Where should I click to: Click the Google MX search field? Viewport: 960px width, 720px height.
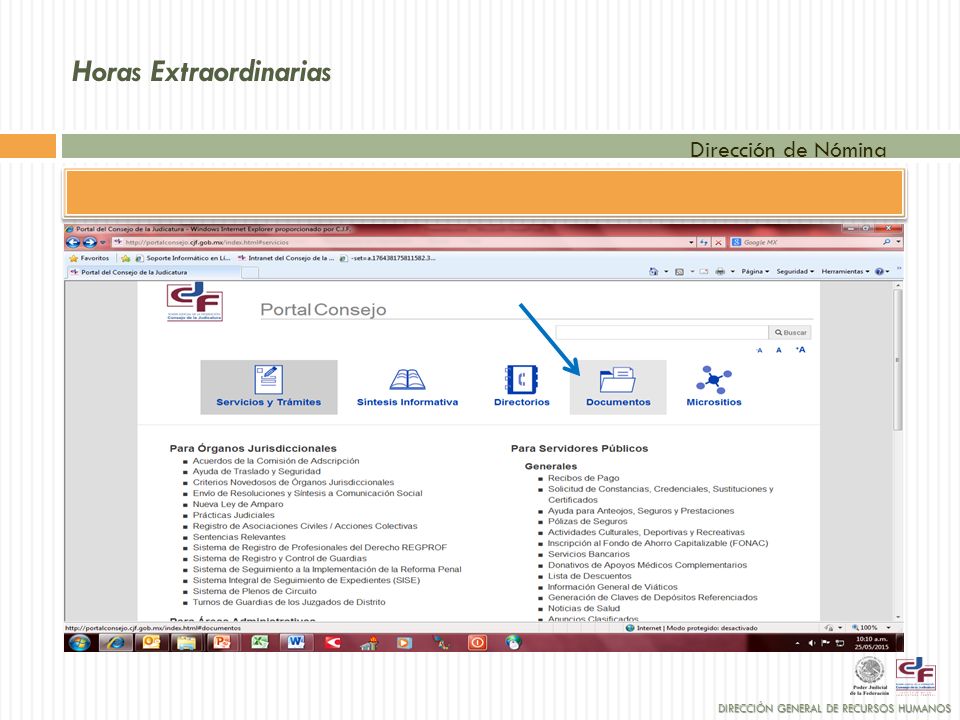(806, 242)
